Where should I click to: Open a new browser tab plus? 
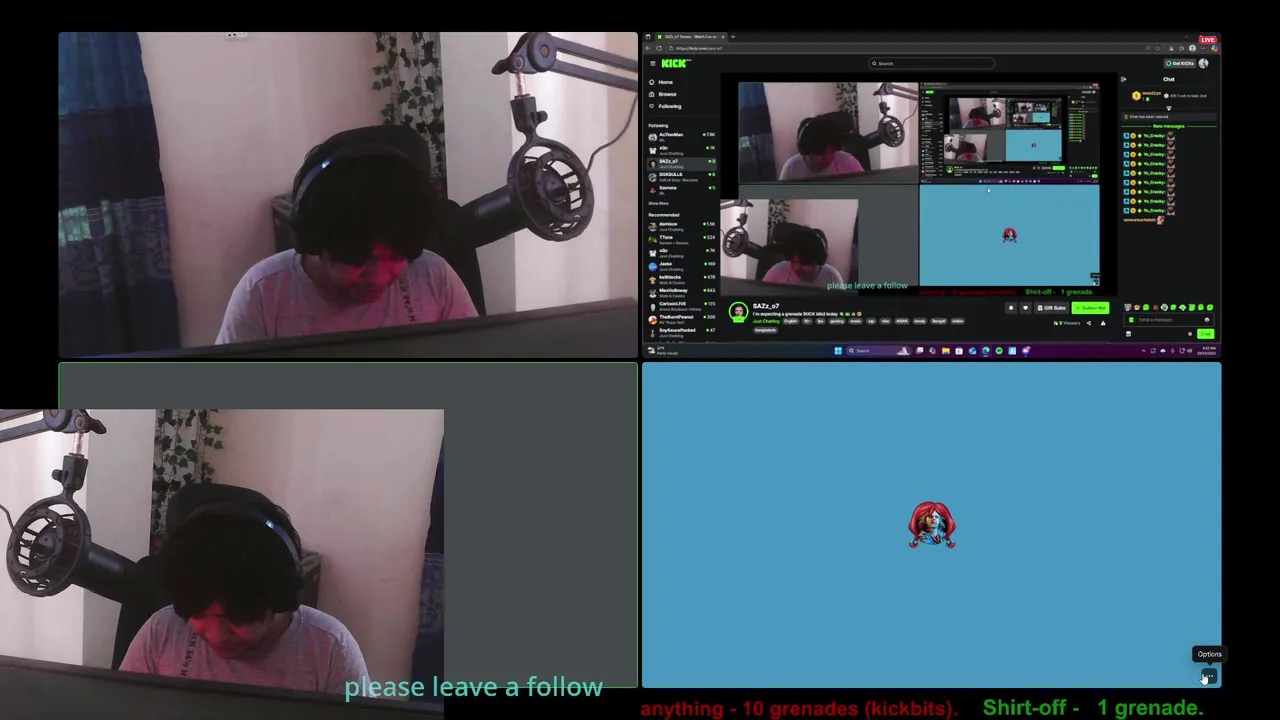[x=733, y=37]
